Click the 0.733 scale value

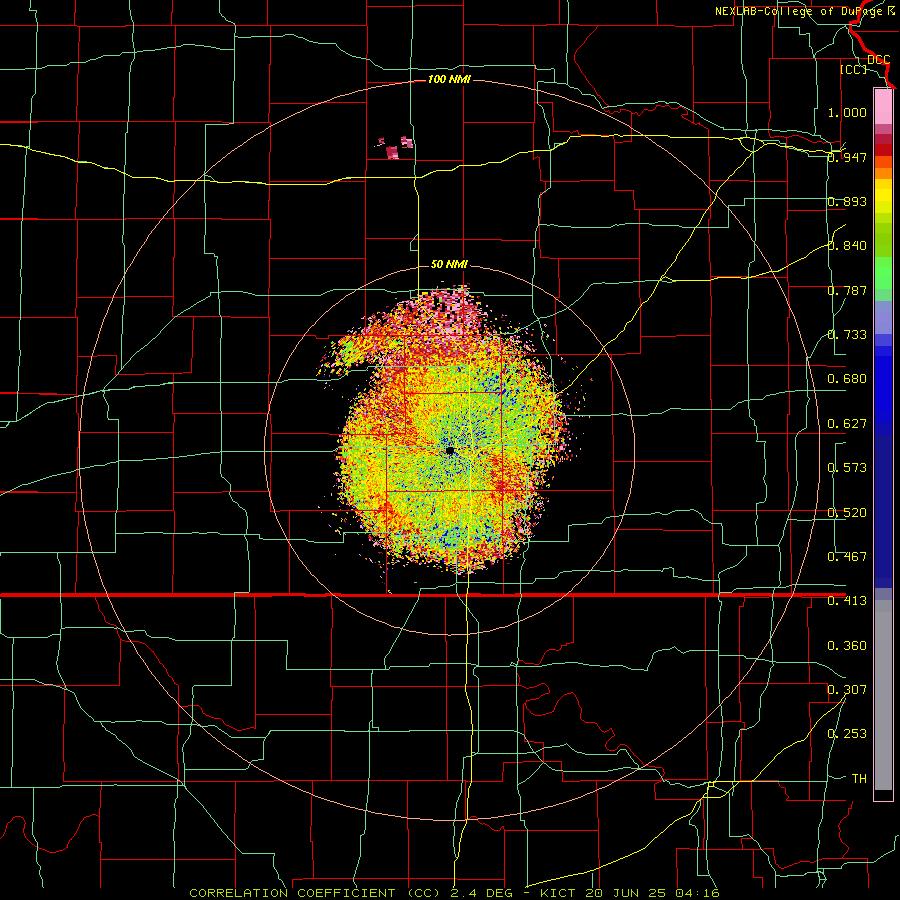click(x=847, y=335)
